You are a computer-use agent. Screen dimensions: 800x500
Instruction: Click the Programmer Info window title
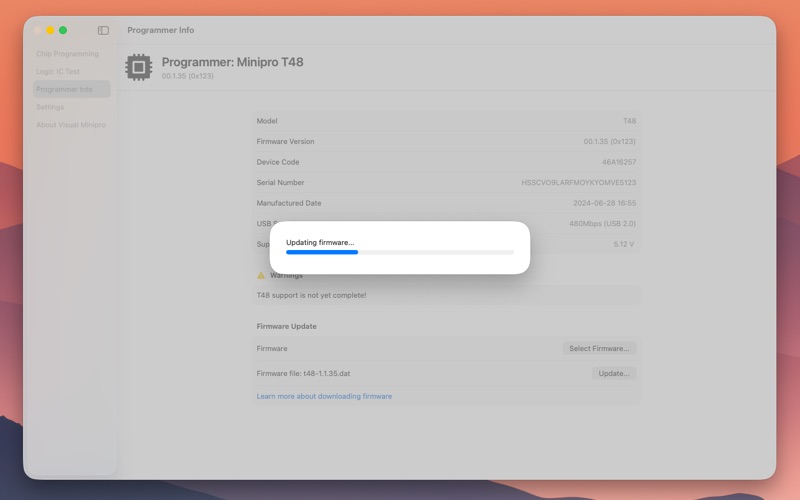click(161, 30)
